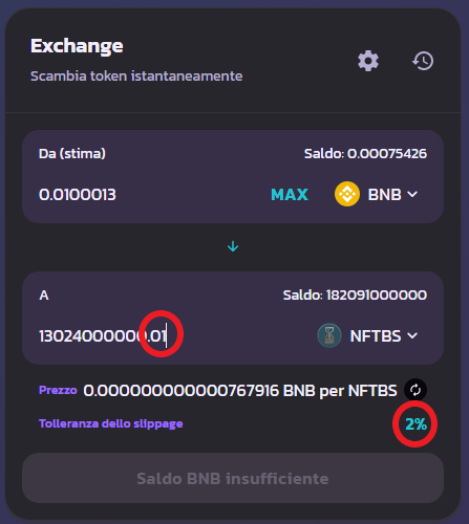Click the Da amount field 0.0100013
The image size is (469, 524).
[x=77, y=194]
